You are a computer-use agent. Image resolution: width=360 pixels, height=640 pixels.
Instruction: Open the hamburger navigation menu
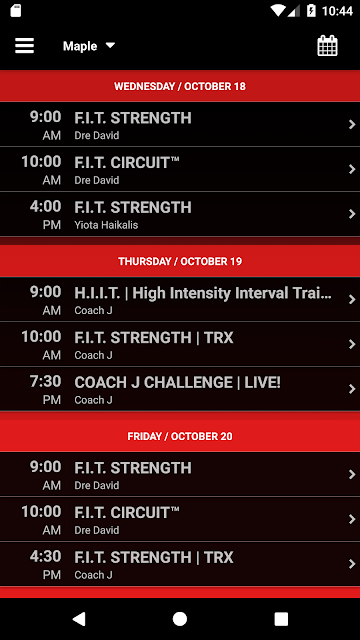(24, 46)
